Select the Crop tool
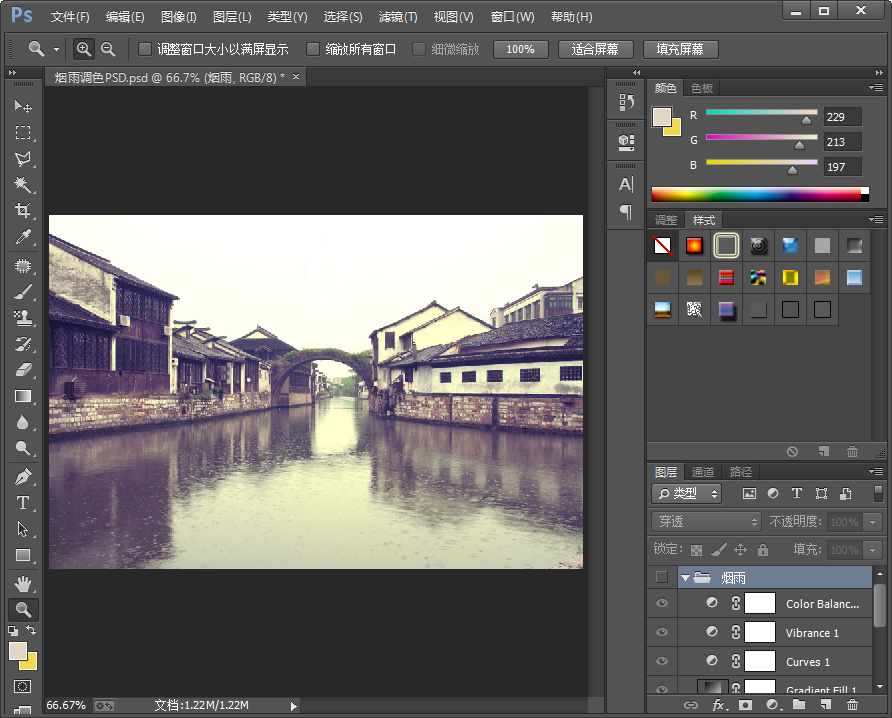The image size is (892, 718). (x=23, y=211)
